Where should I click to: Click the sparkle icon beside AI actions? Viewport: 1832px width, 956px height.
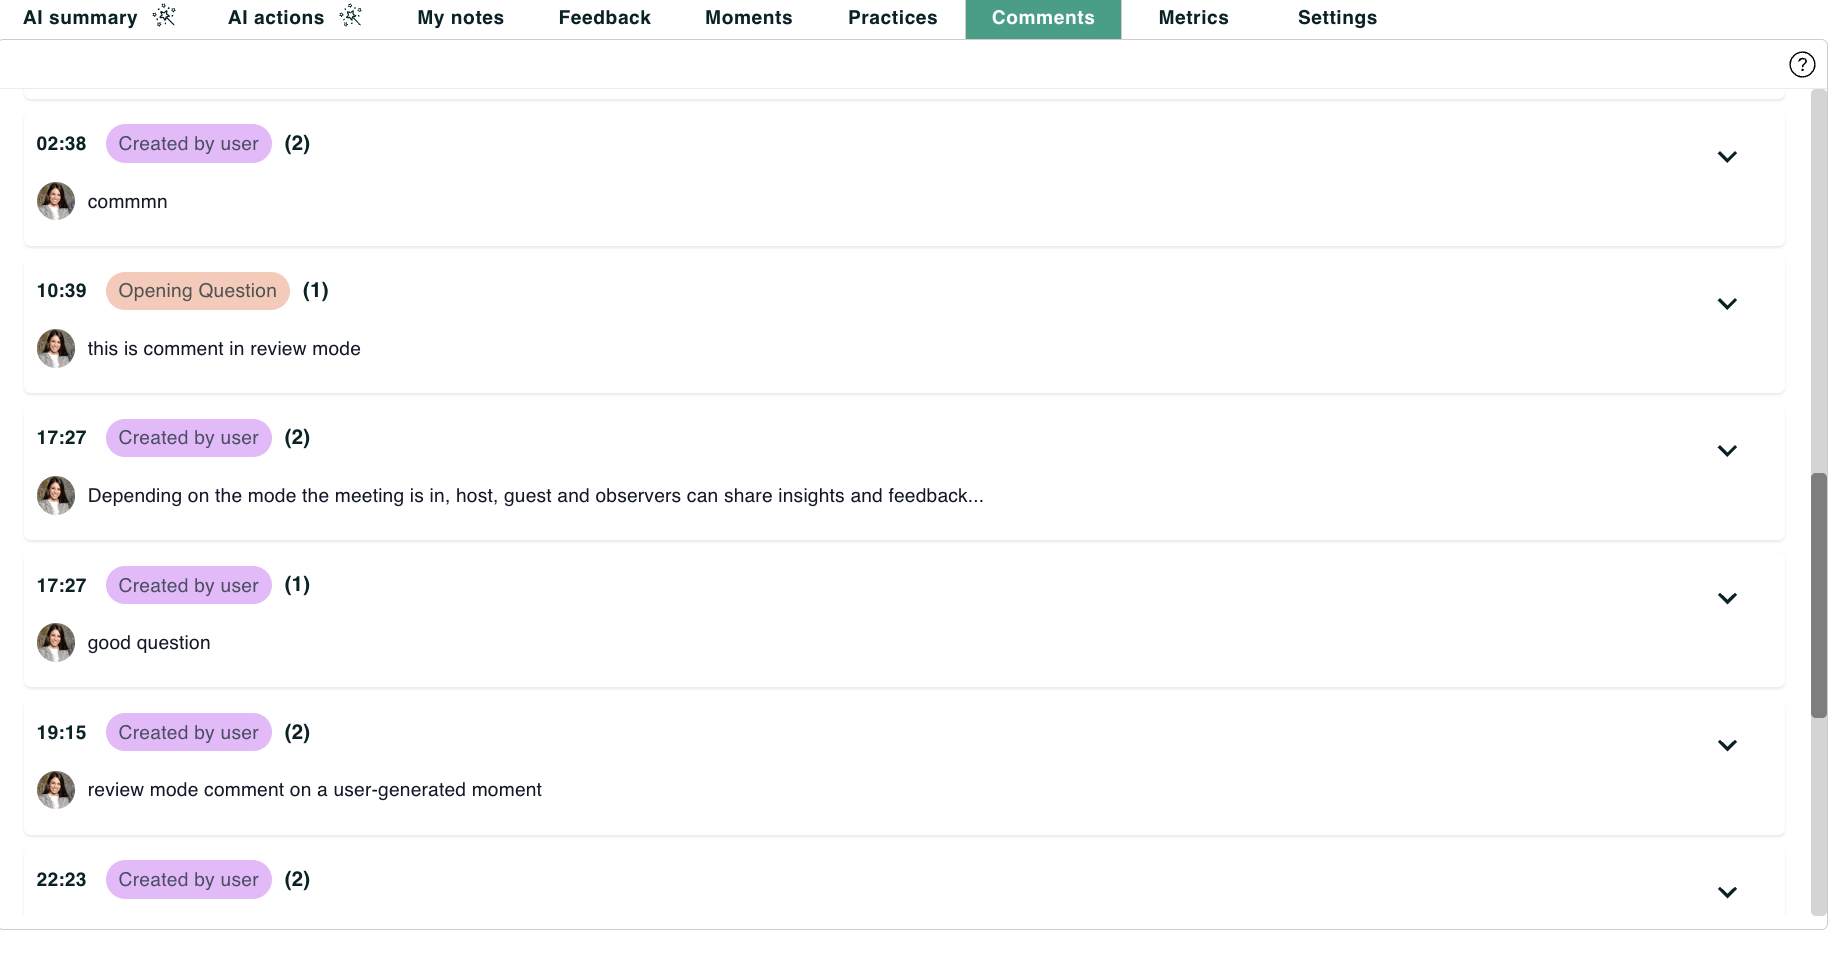click(x=349, y=15)
